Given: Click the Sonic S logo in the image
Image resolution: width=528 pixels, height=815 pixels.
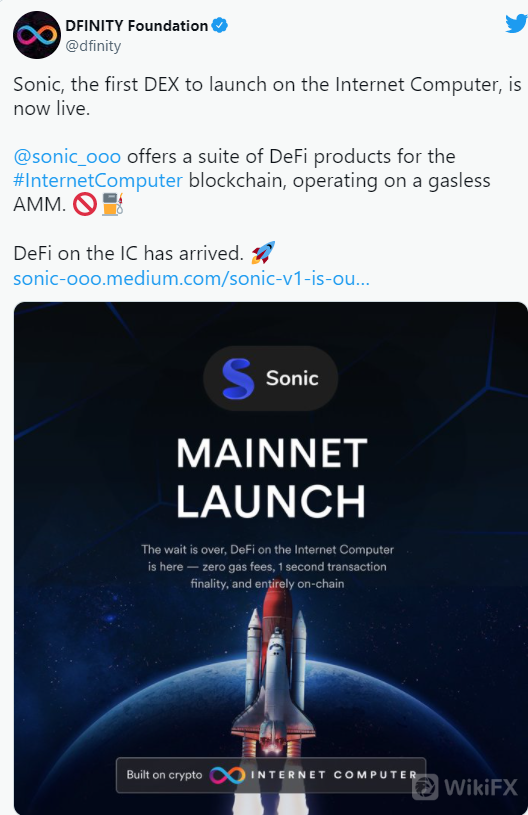Looking at the screenshot, I should [238, 378].
